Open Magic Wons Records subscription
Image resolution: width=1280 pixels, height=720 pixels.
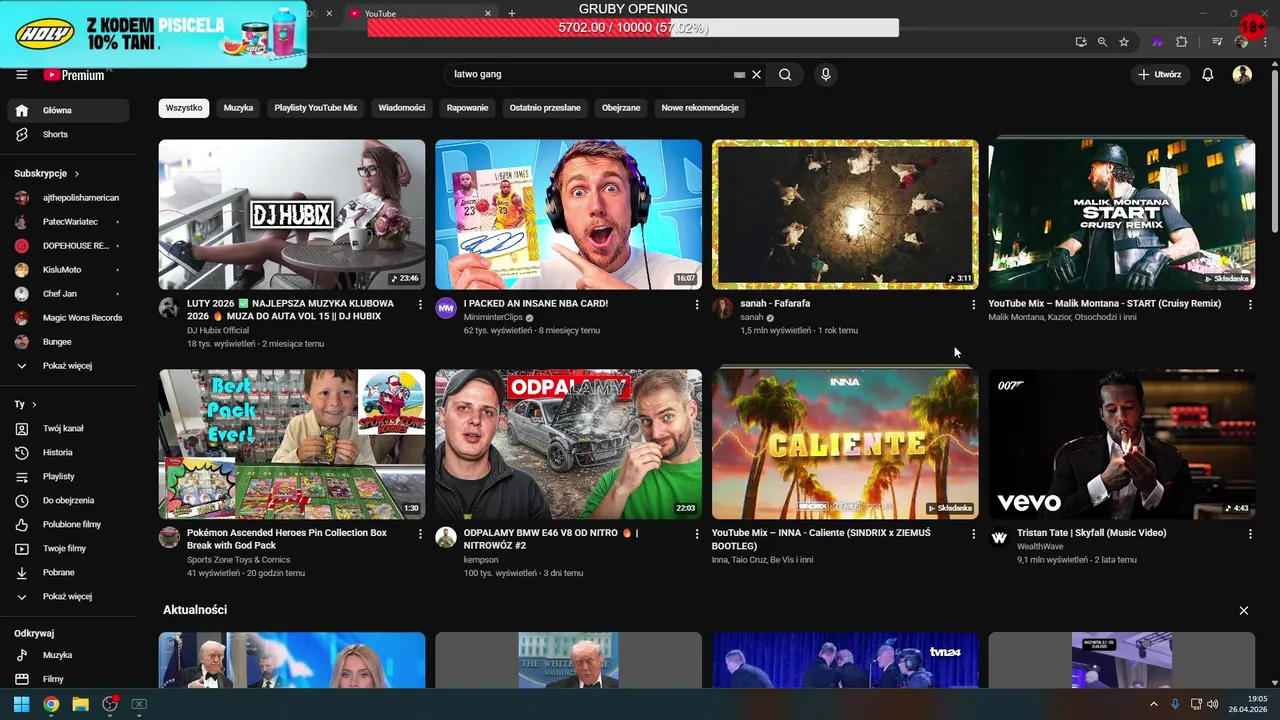[68, 318]
